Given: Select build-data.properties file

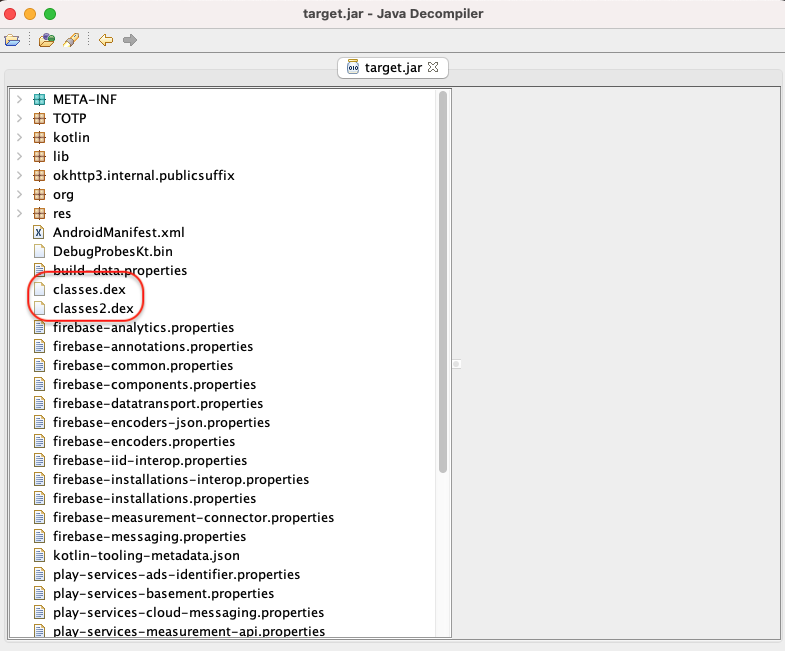Looking at the screenshot, I should pyautogui.click(x=120, y=270).
